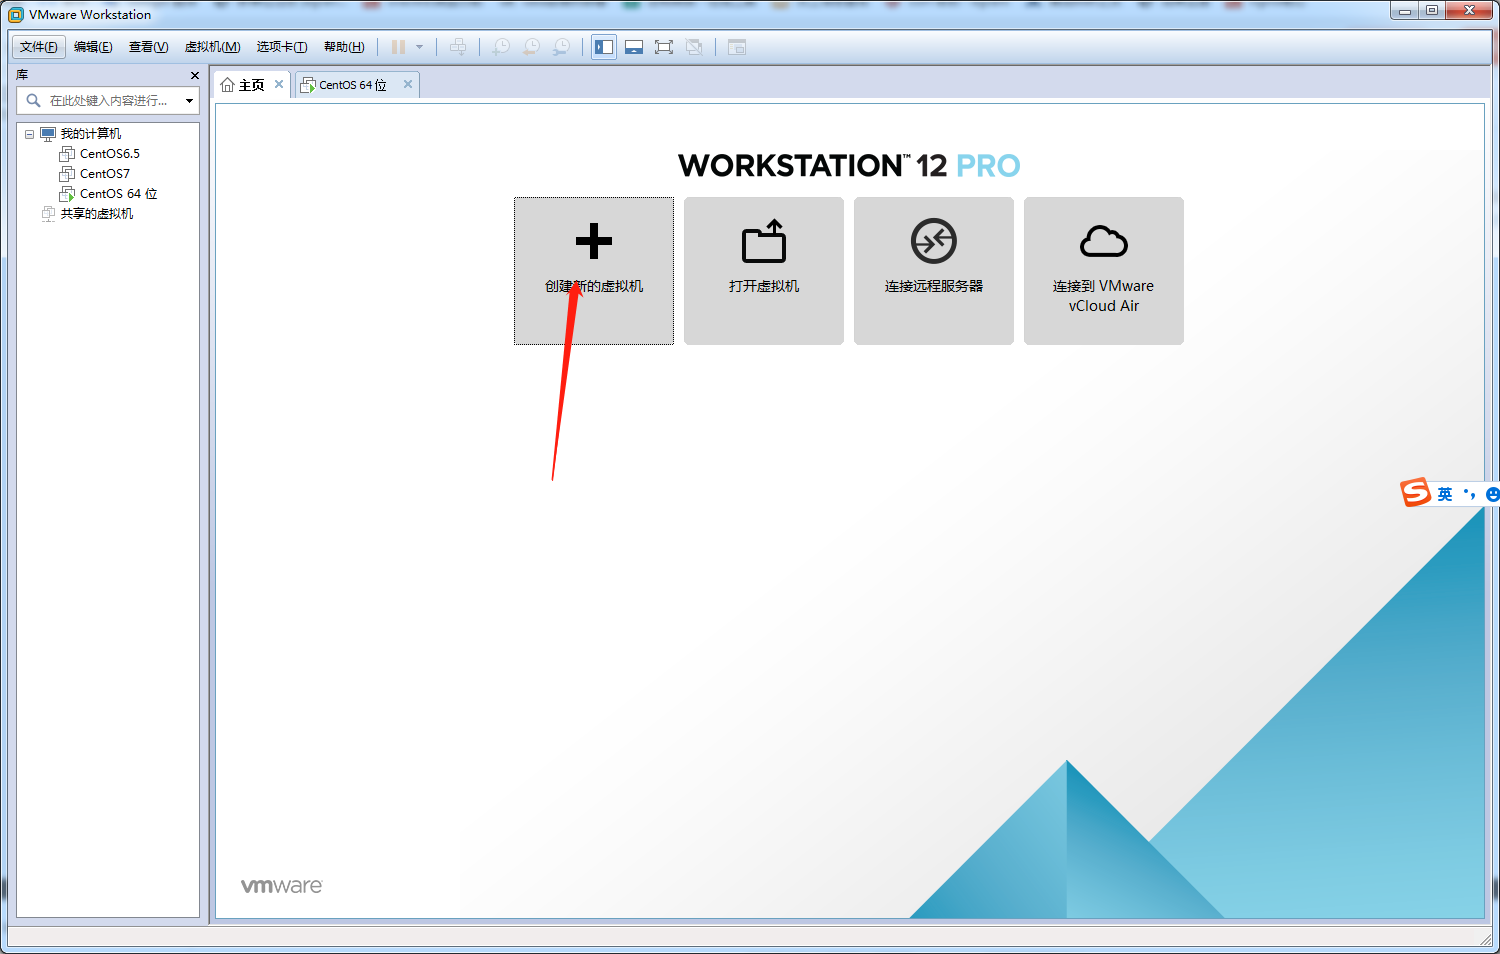Click 连接远程服务器 tile
This screenshot has width=1500, height=954.
click(x=934, y=271)
